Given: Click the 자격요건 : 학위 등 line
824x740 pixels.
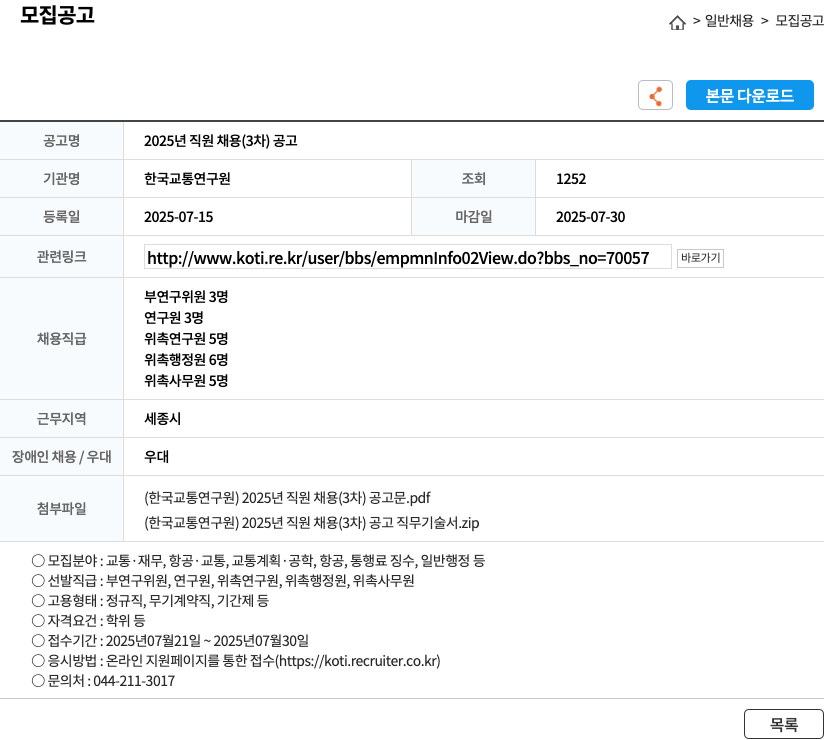Looking at the screenshot, I should (88, 620).
